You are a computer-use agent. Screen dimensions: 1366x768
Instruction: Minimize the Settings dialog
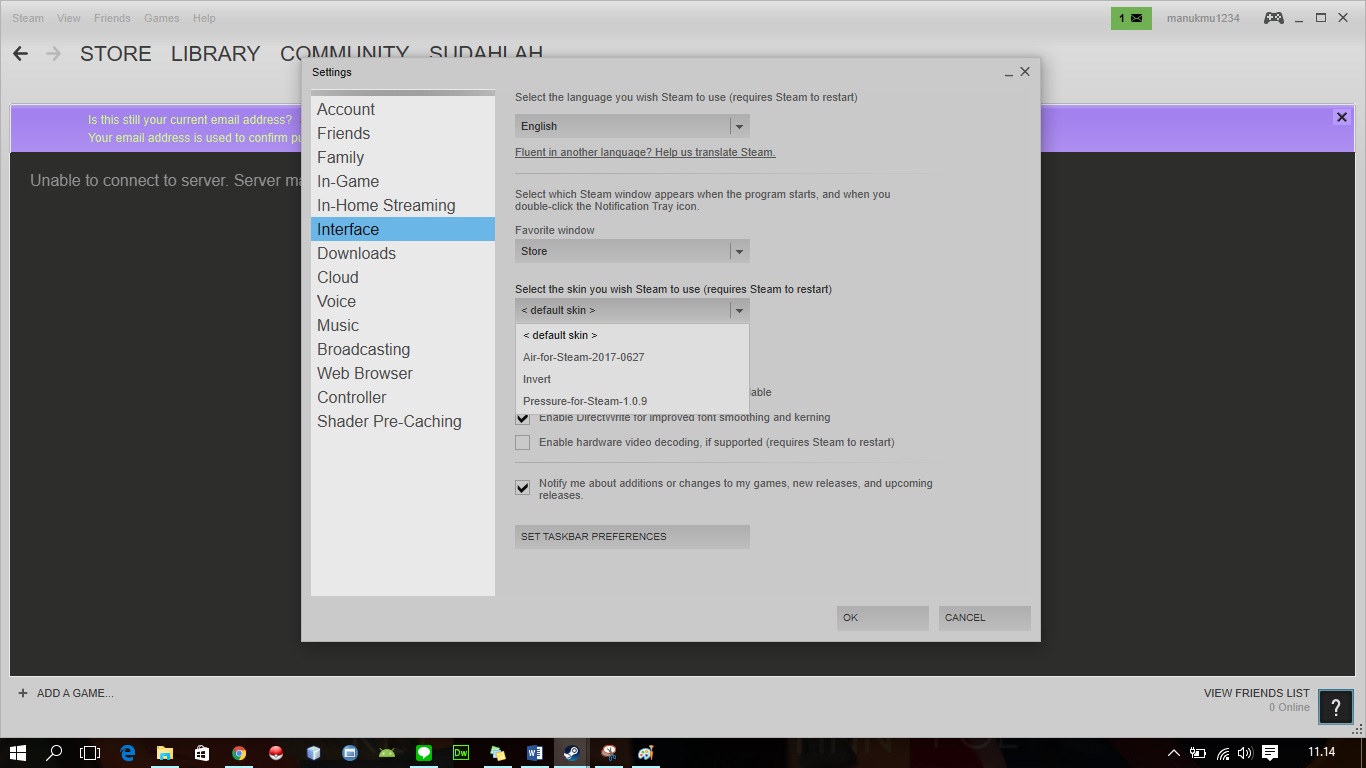[1008, 73]
